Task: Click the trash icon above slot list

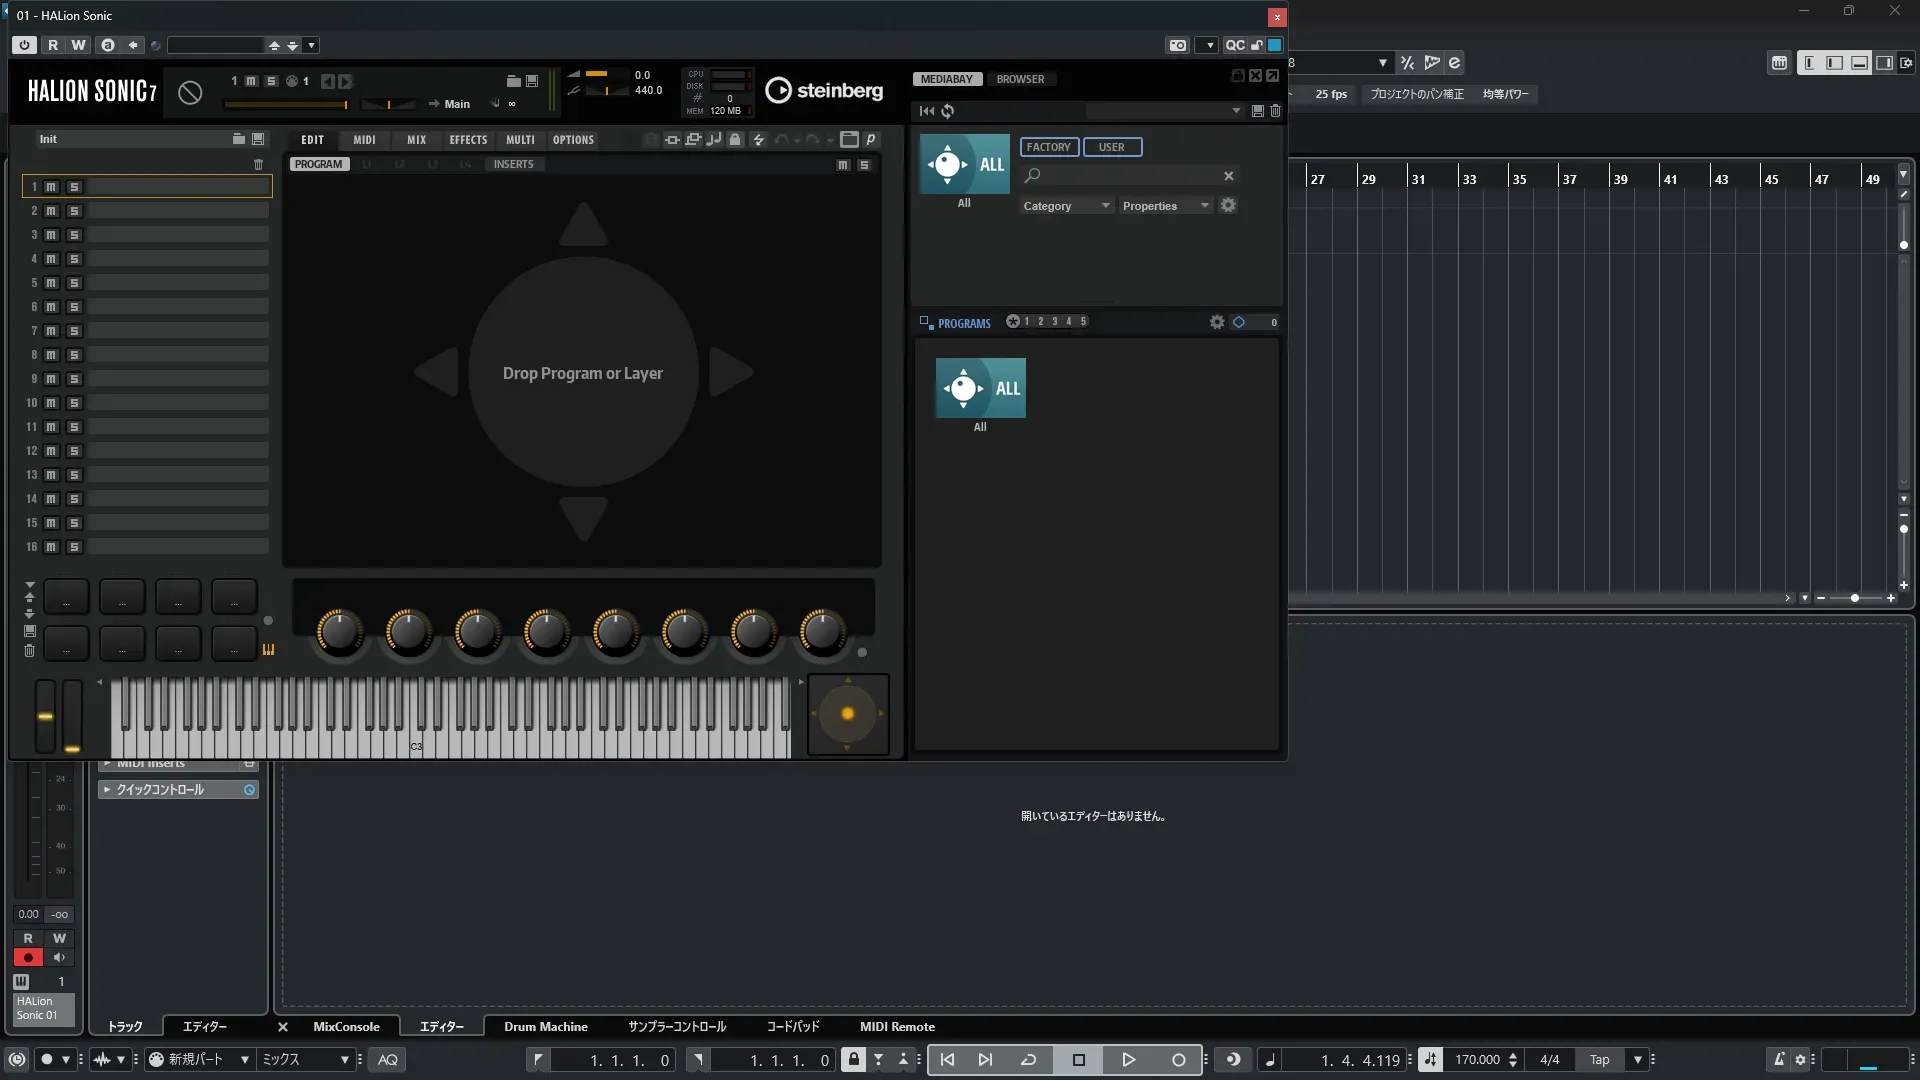Action: tap(258, 164)
